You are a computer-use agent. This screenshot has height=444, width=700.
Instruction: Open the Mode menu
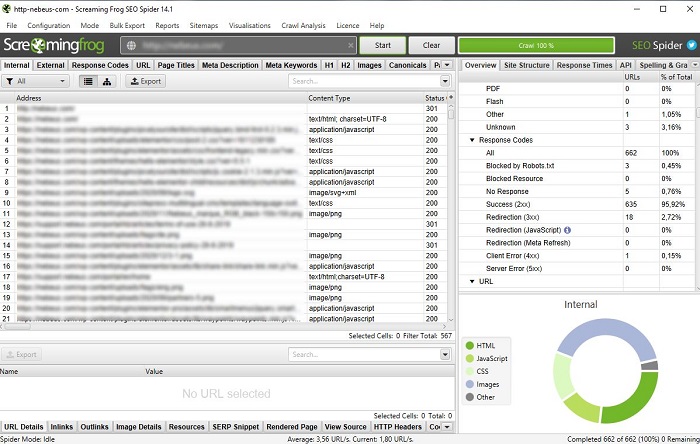click(x=90, y=25)
